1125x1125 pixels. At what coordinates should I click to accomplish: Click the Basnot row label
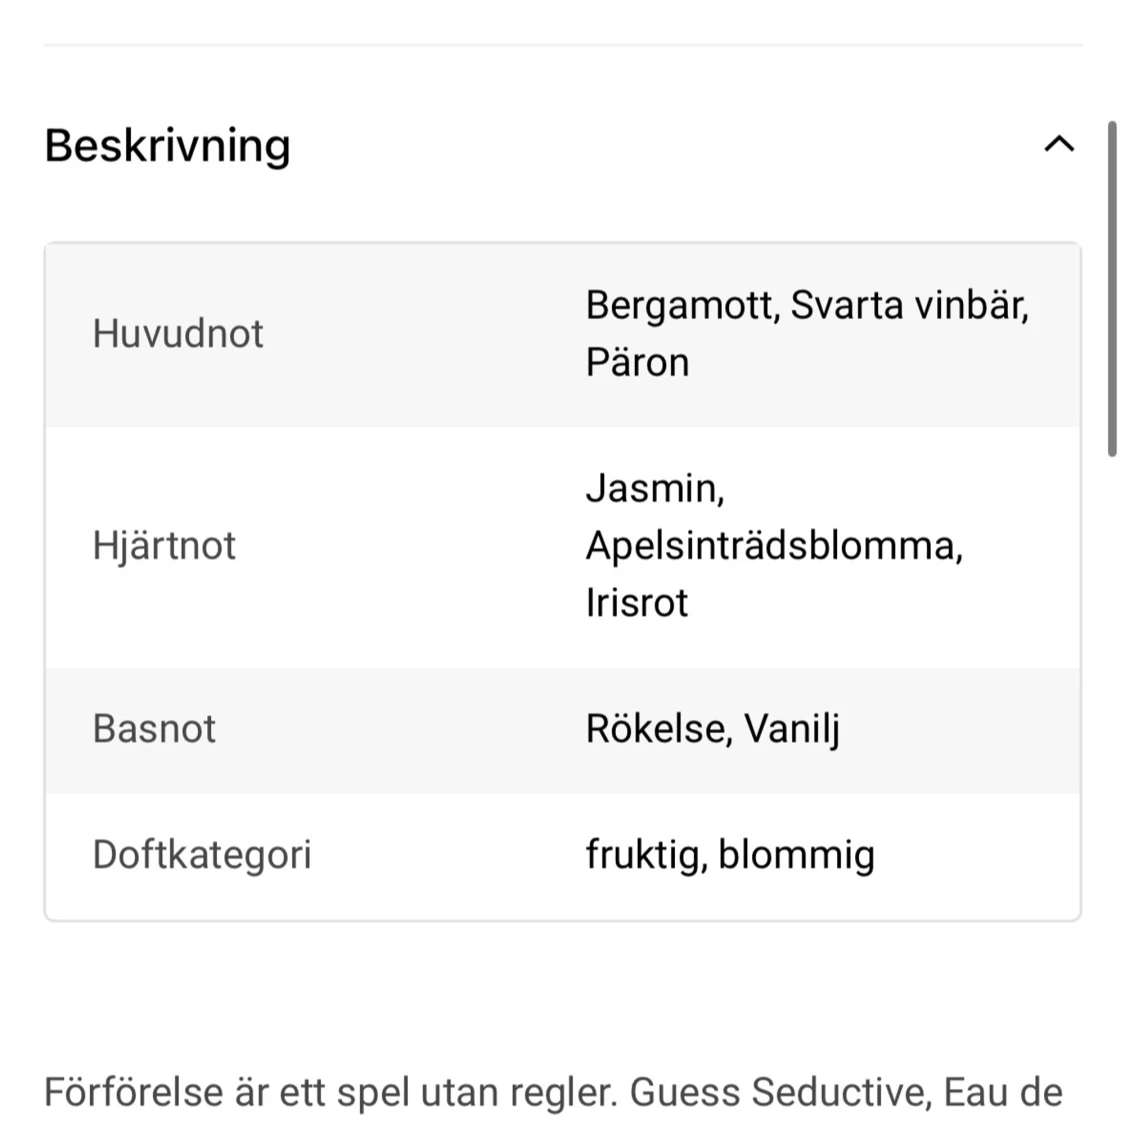(x=154, y=728)
